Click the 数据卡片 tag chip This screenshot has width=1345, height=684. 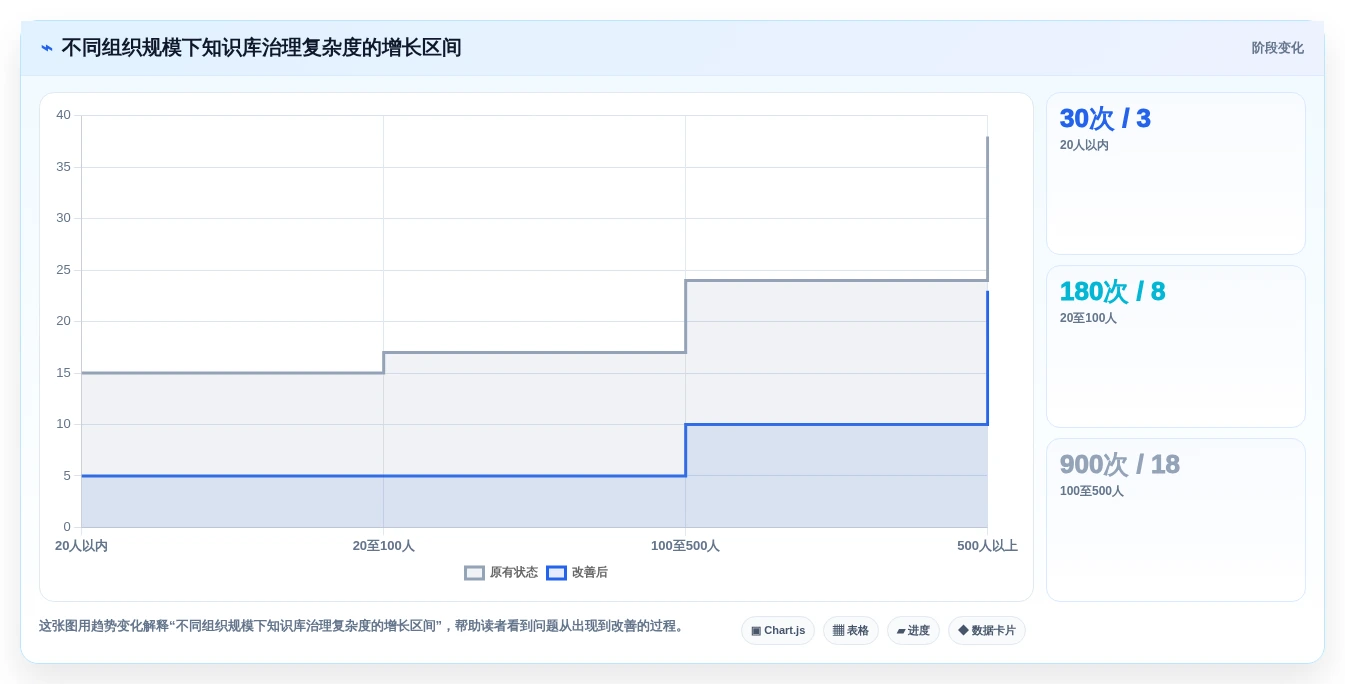point(987,631)
